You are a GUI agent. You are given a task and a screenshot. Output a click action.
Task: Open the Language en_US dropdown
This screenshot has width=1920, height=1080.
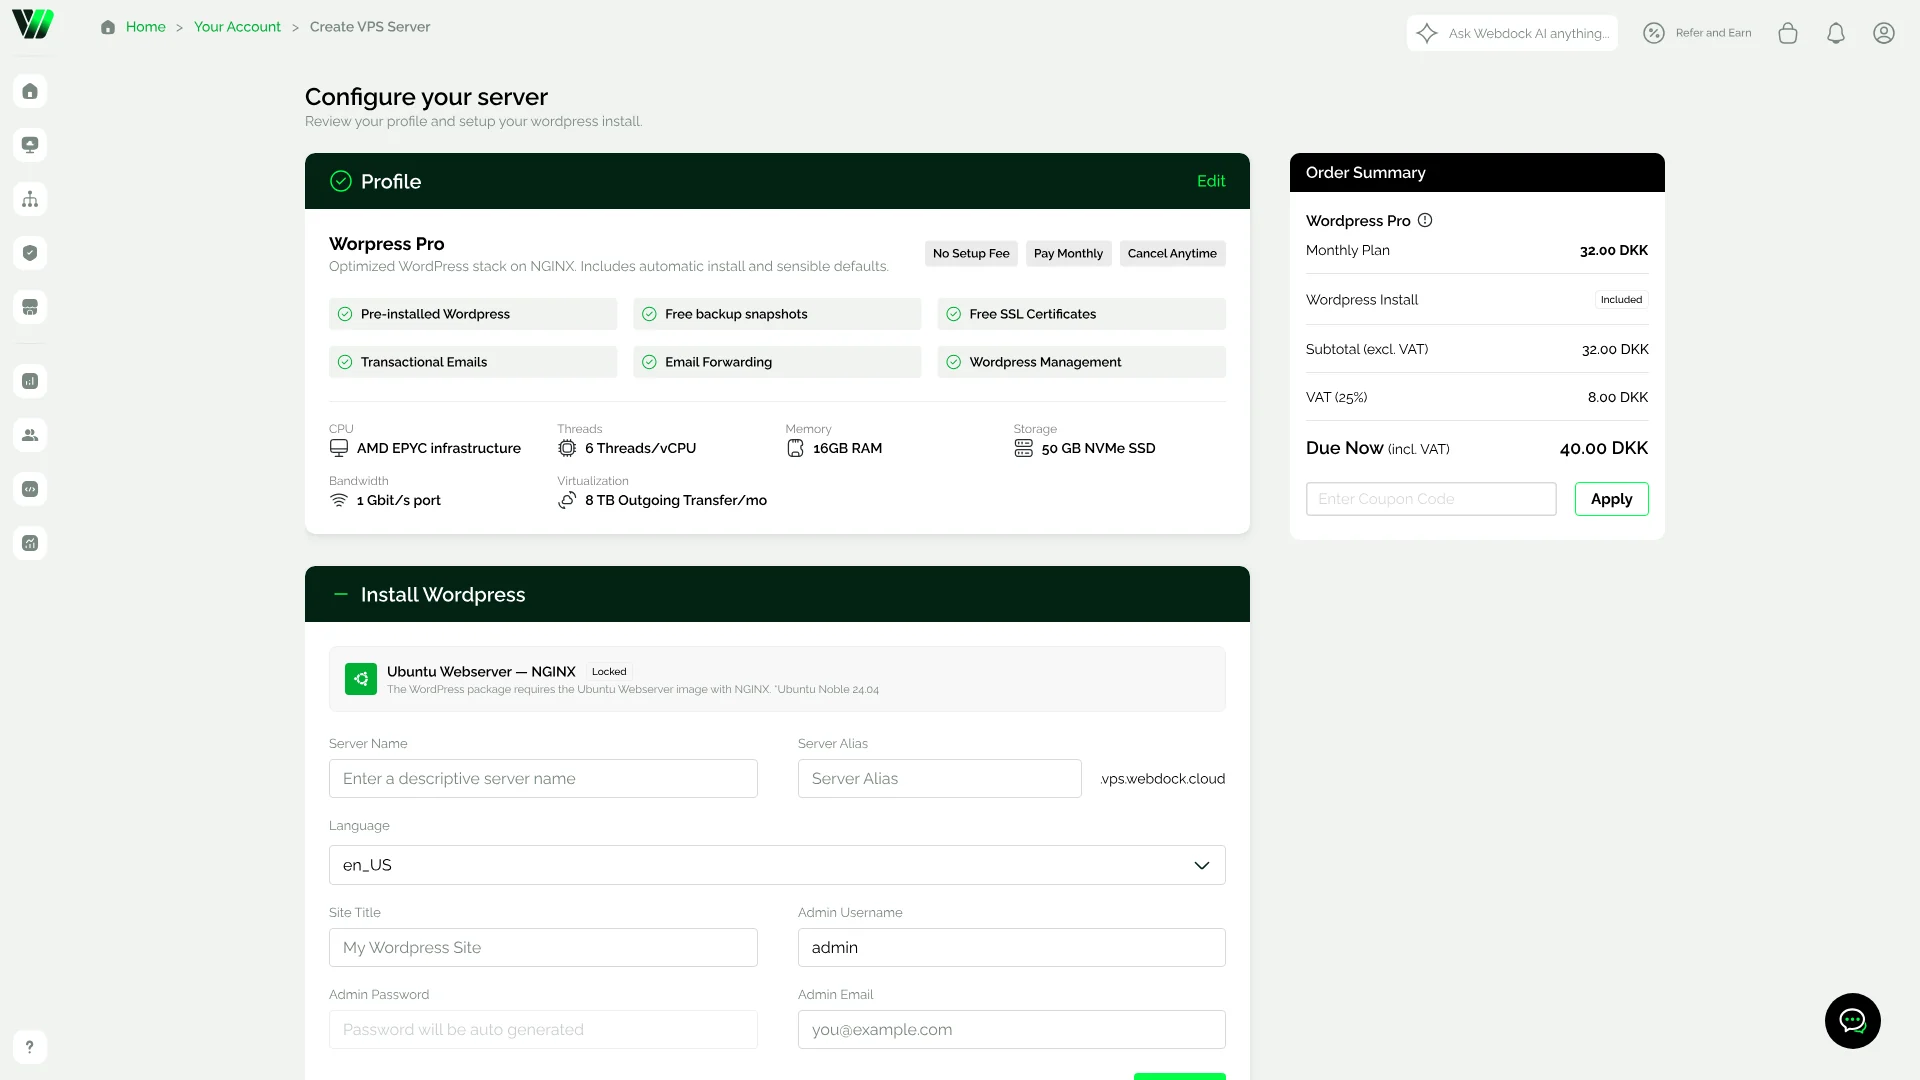777,865
